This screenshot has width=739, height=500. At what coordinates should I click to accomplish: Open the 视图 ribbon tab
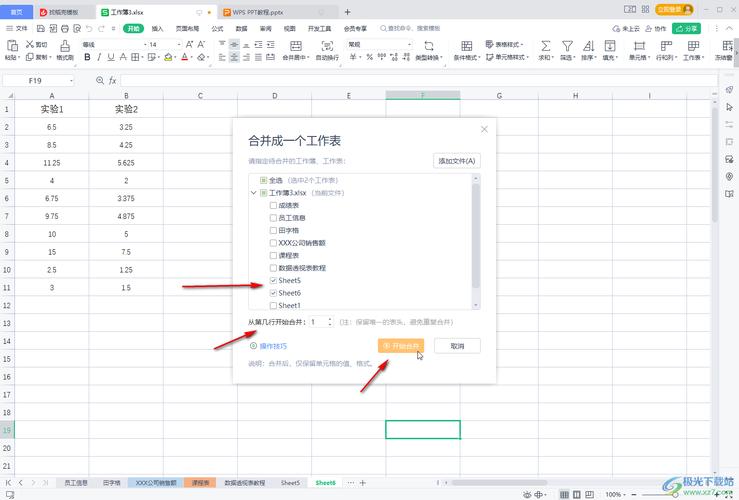289,29
